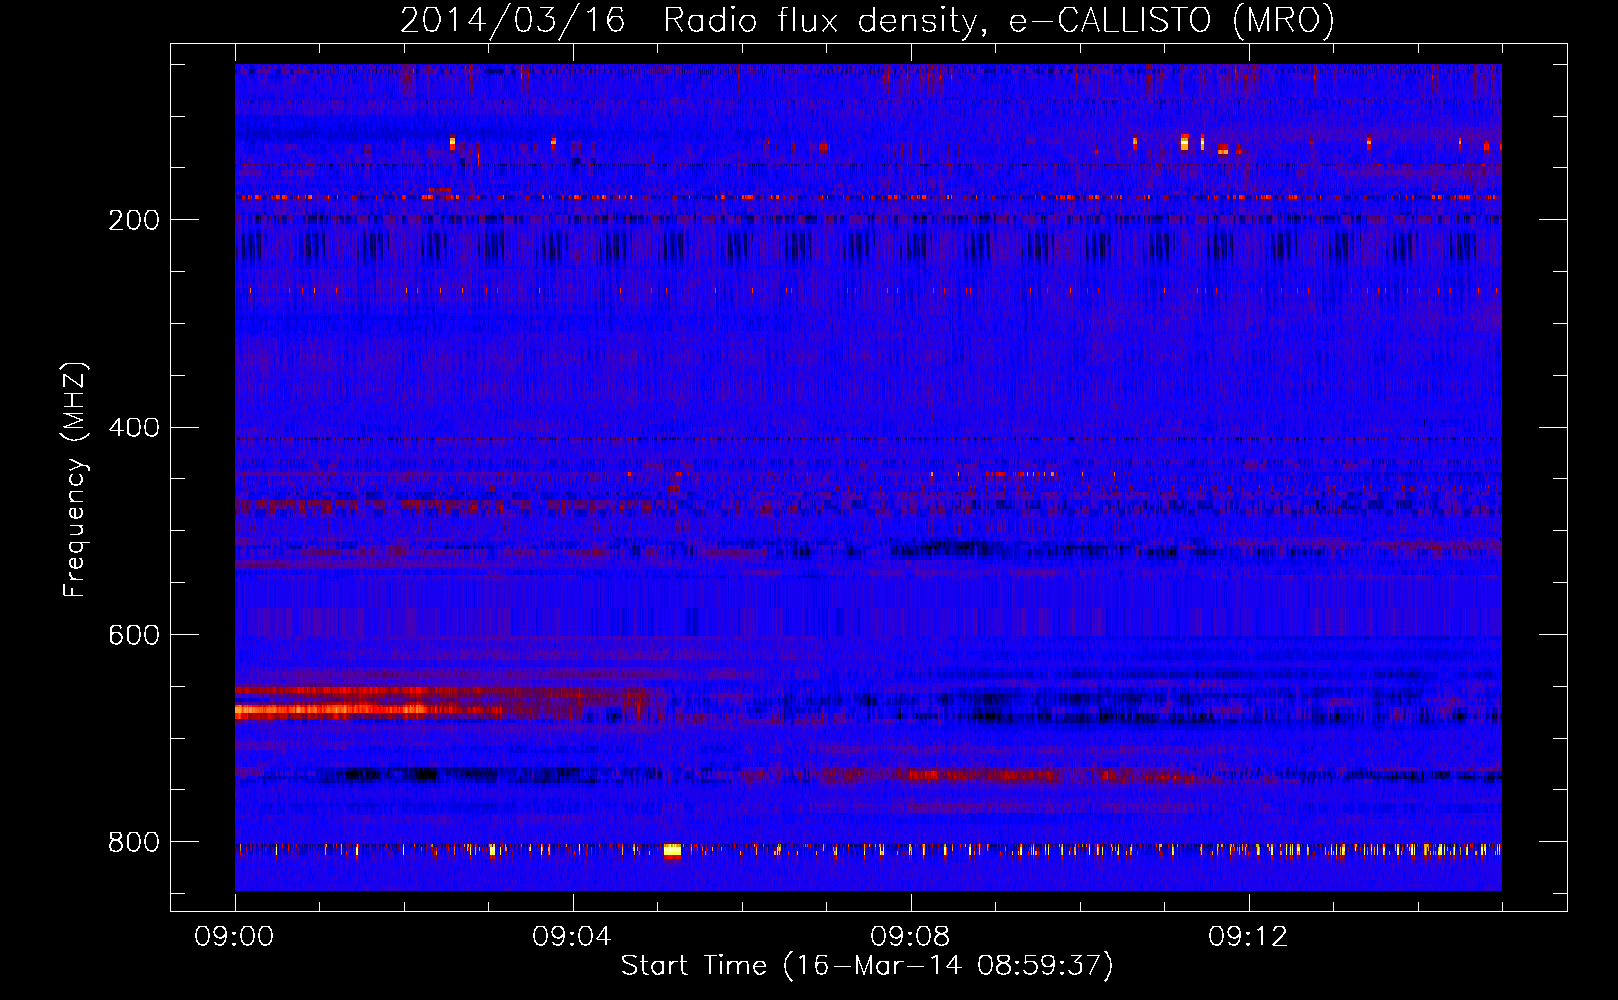The height and width of the screenshot is (1000, 1618).
Task: Click the '09:08' time tick label
Action: click(x=910, y=937)
